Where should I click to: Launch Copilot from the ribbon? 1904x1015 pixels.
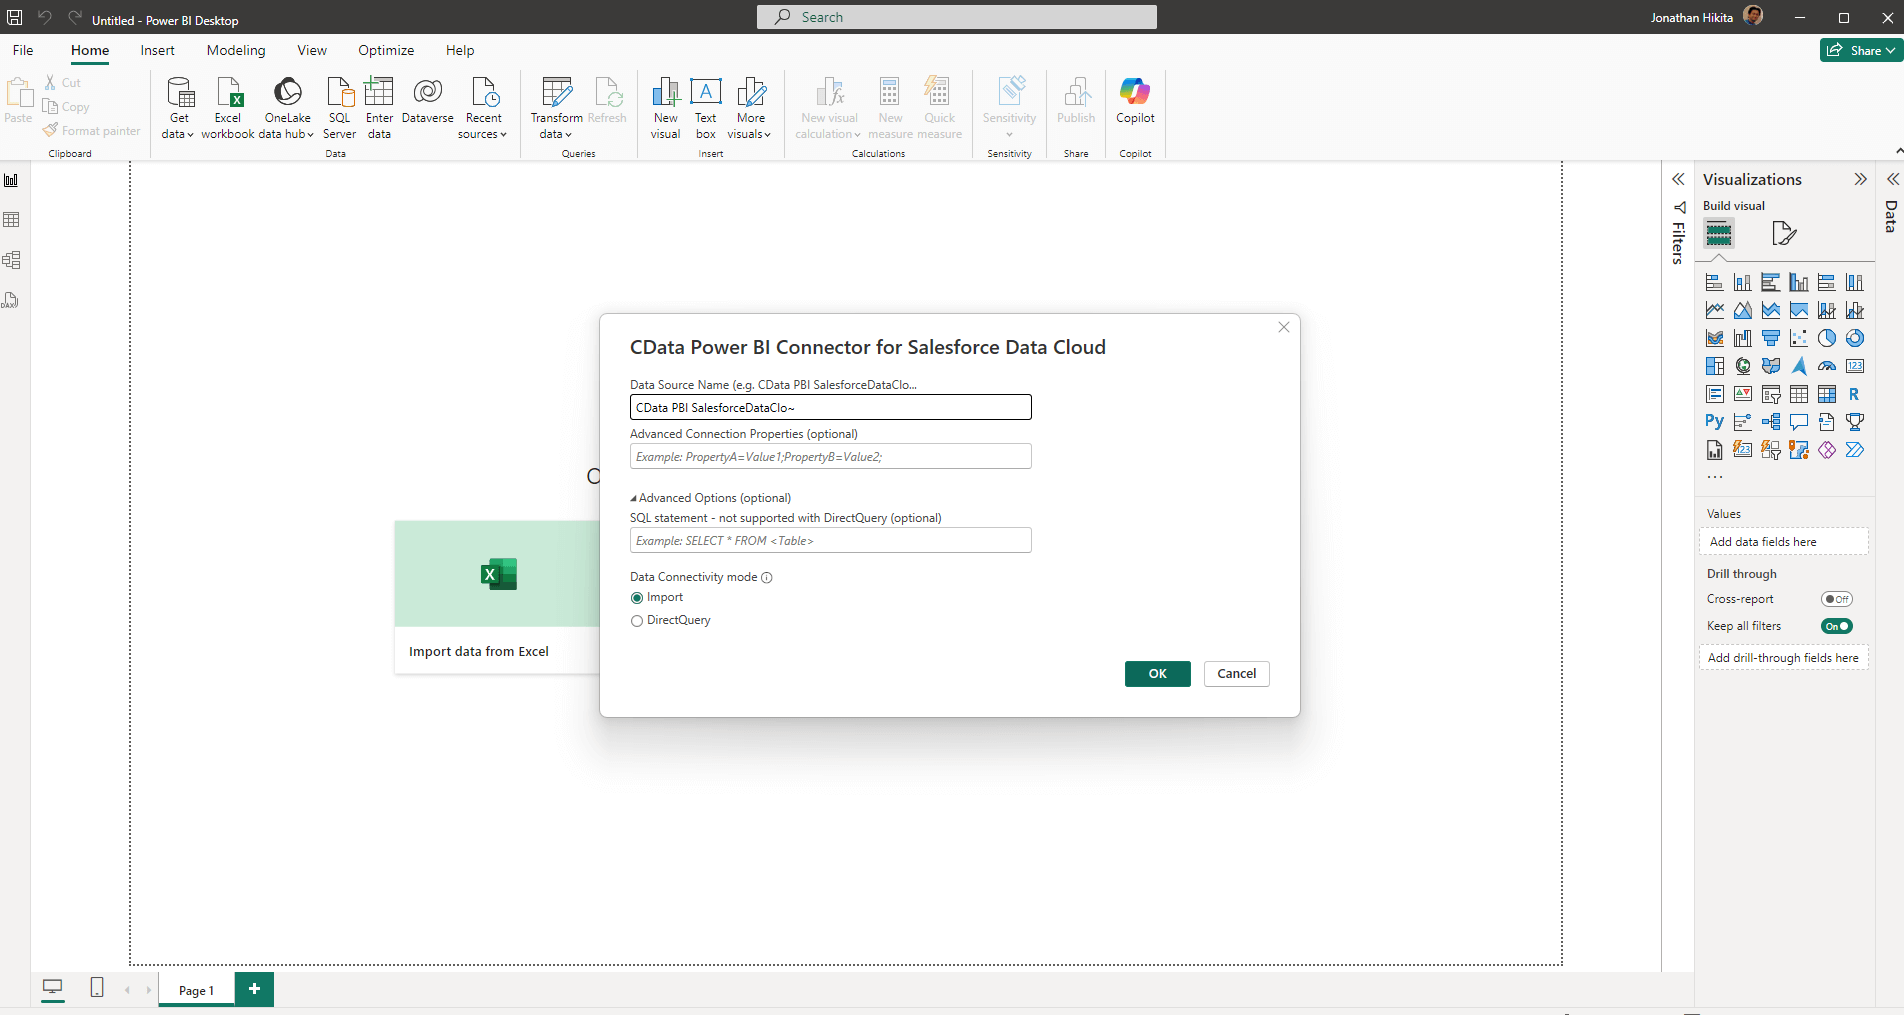pos(1135,100)
